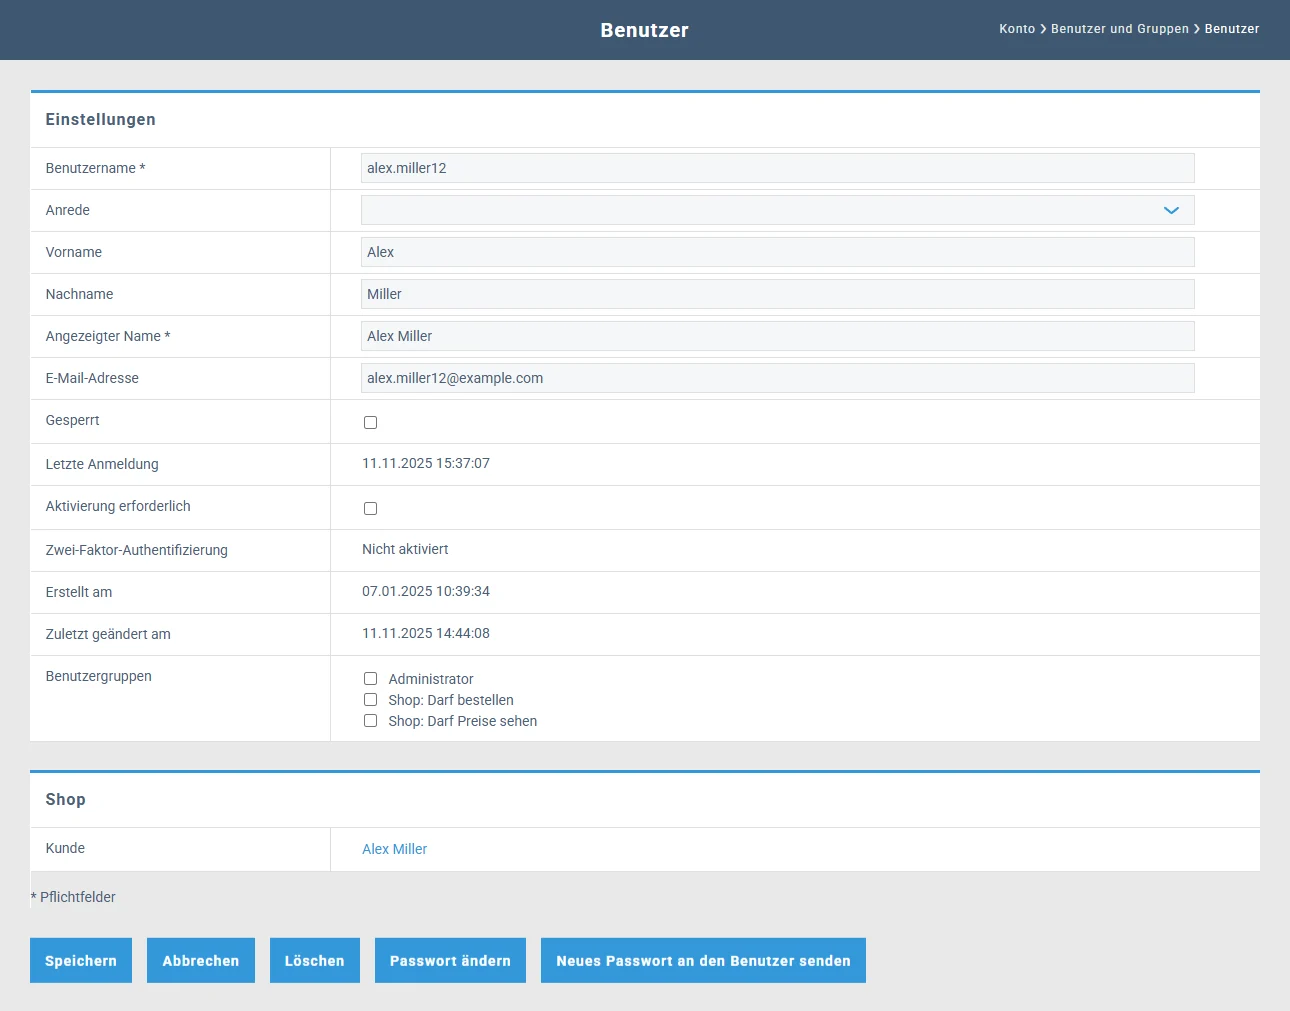Enable Aktivierung erforderlich checkbox
The width and height of the screenshot is (1290, 1011).
pyautogui.click(x=370, y=508)
